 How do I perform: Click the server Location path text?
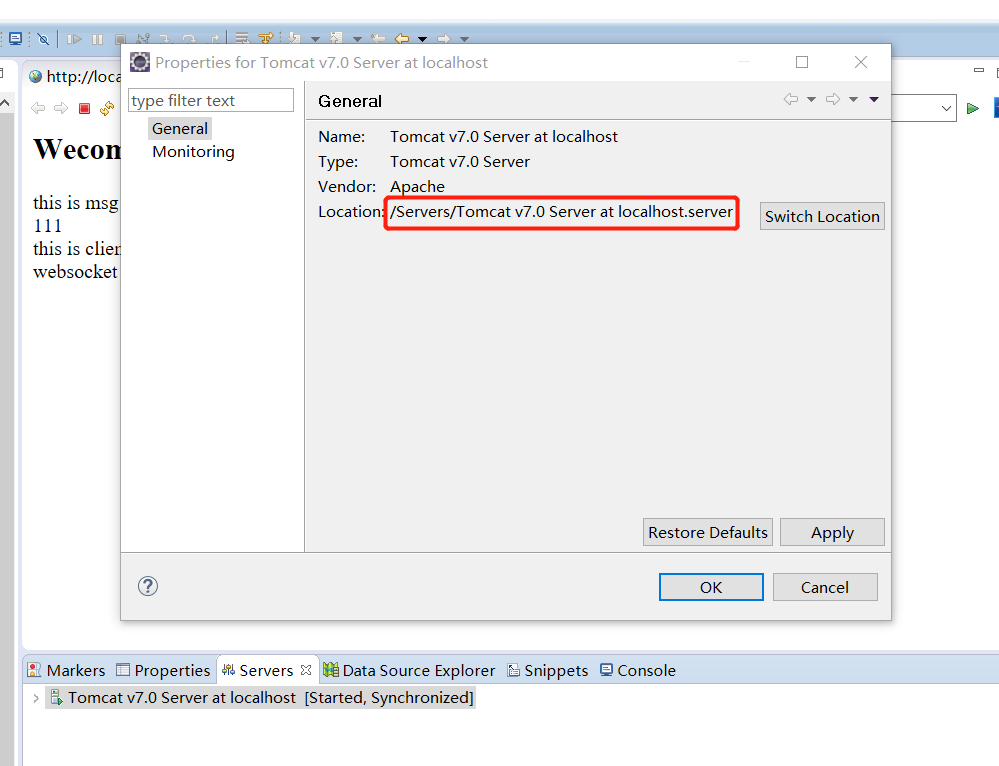pos(561,212)
